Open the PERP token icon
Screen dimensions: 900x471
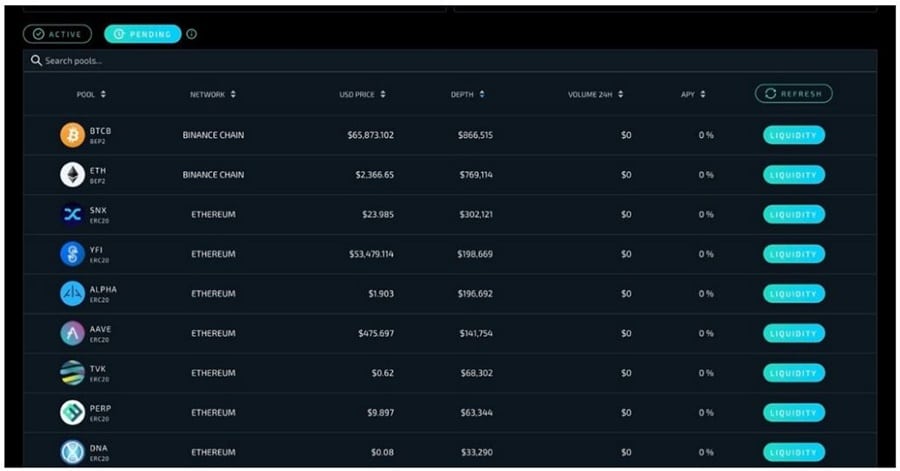tap(72, 412)
